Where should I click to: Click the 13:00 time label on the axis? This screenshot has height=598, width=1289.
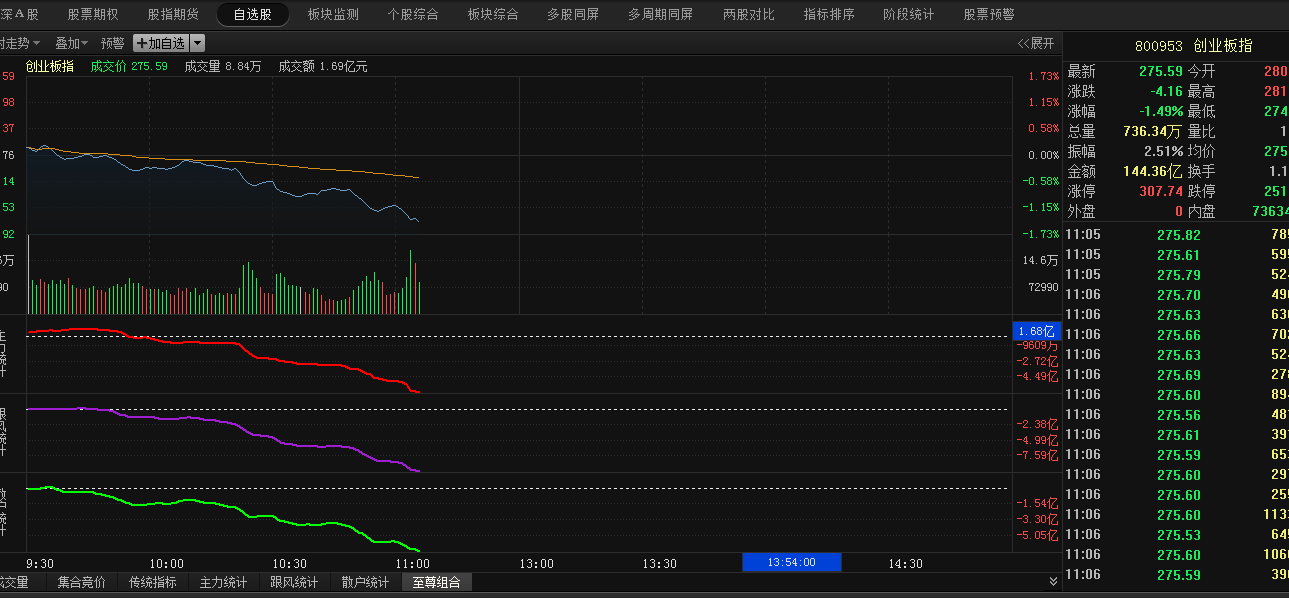point(536,564)
